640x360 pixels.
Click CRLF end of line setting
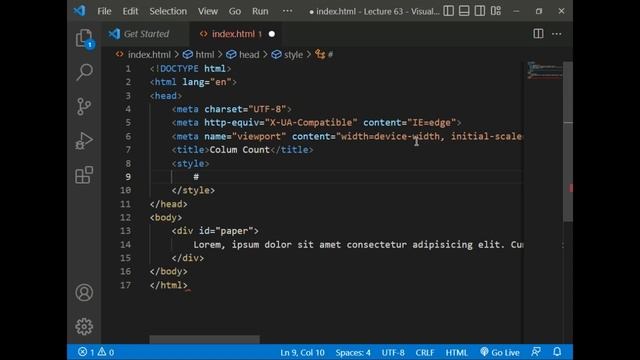click(x=425, y=352)
